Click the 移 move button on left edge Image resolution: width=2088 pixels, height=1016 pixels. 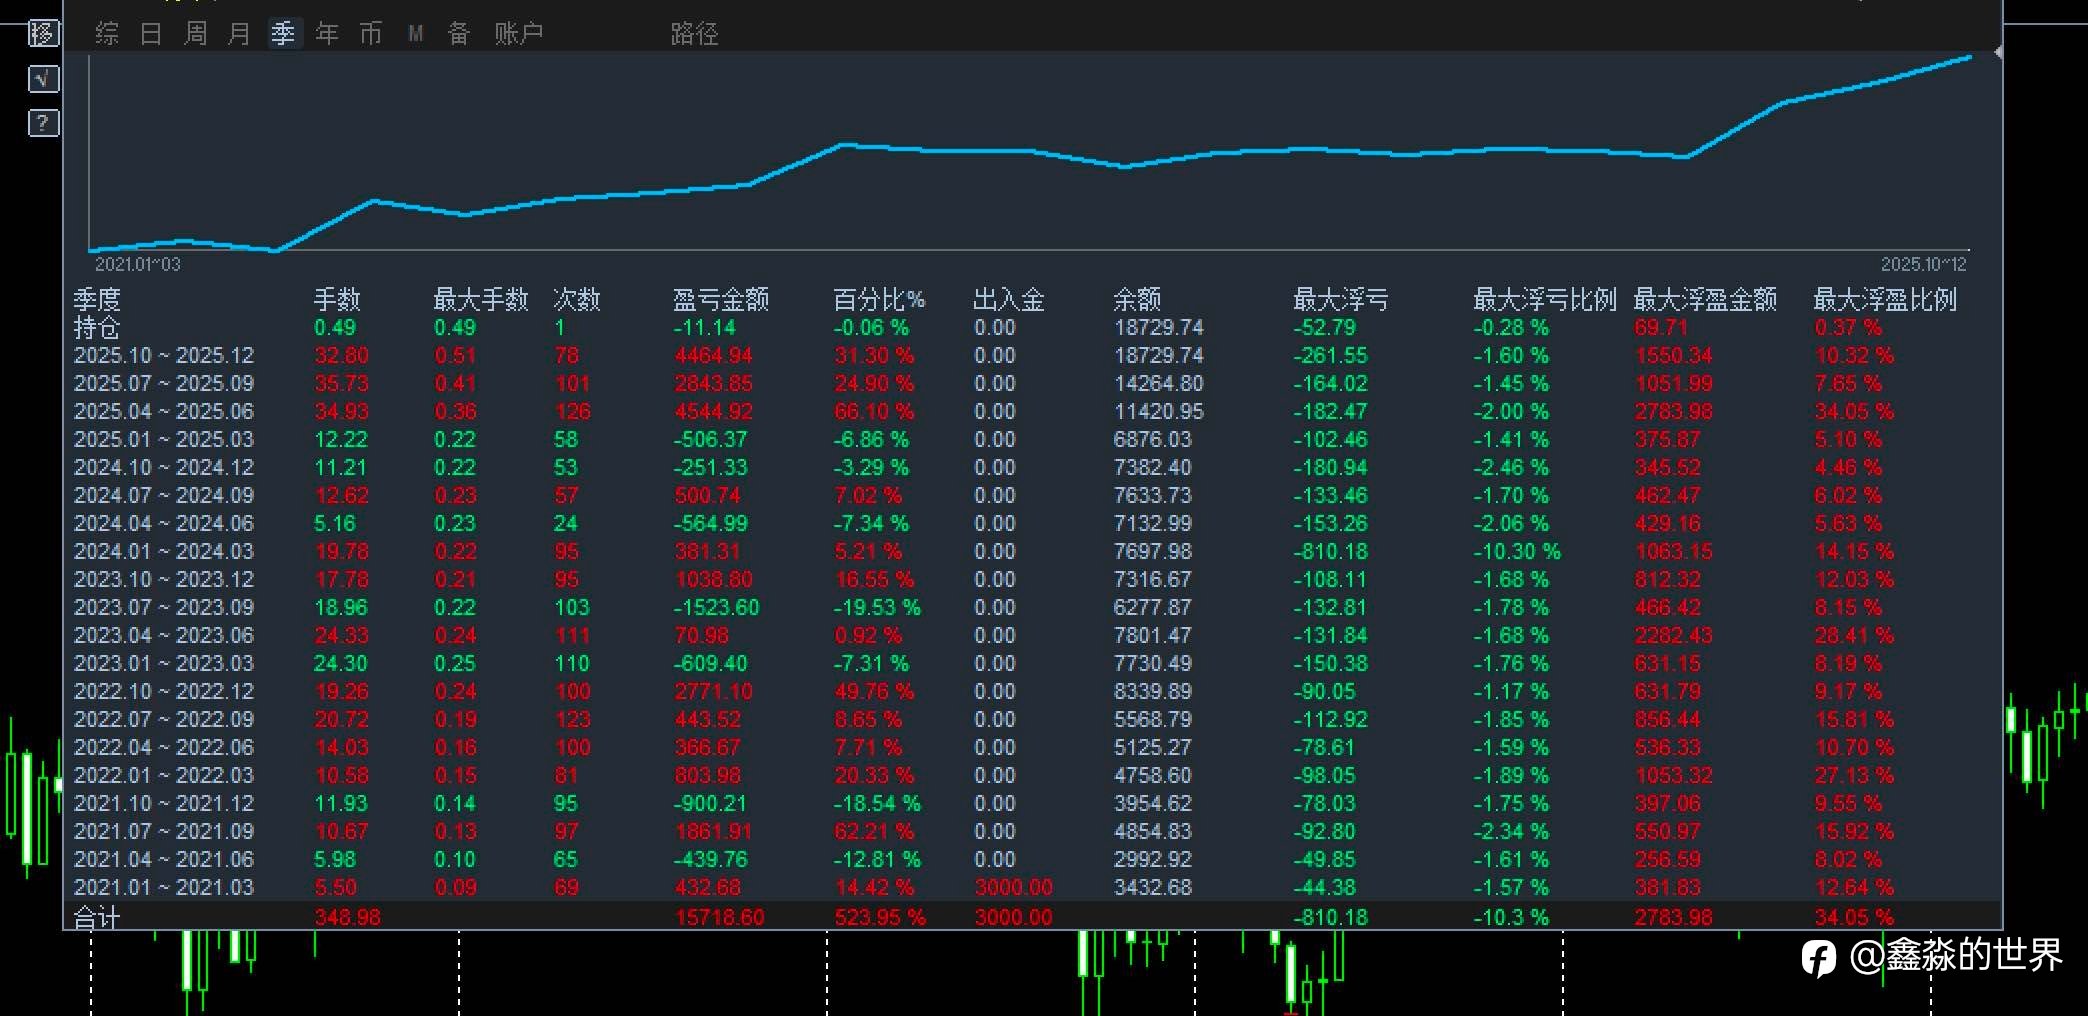(42, 33)
